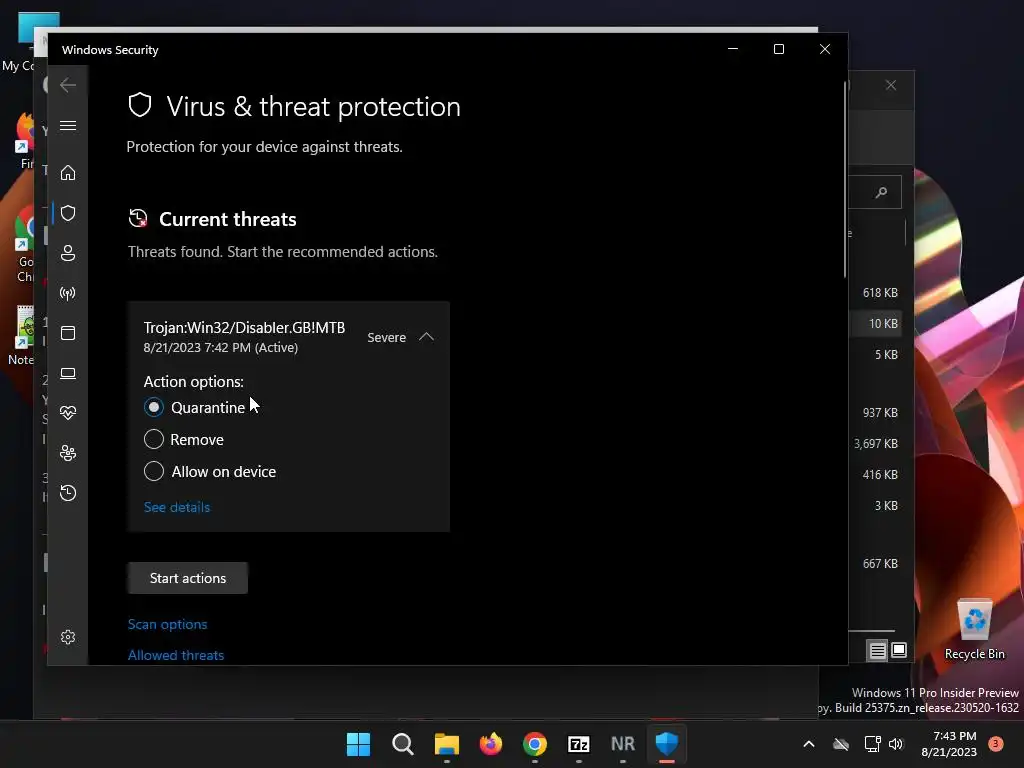The height and width of the screenshot is (768, 1024).
Task: Select the 618 KB file row
Action: tap(876, 293)
